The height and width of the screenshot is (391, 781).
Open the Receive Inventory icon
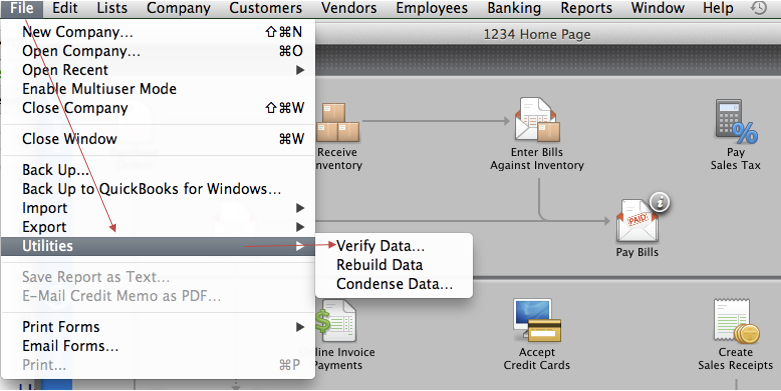(338, 123)
